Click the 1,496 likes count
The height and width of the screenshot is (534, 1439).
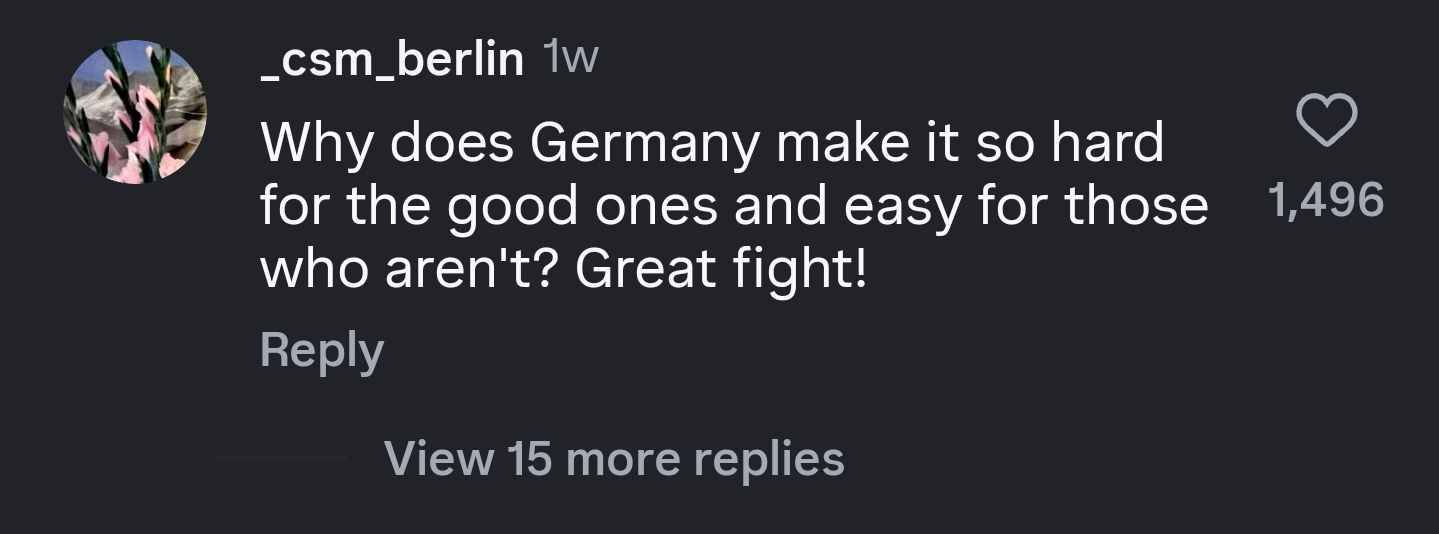coord(1325,200)
